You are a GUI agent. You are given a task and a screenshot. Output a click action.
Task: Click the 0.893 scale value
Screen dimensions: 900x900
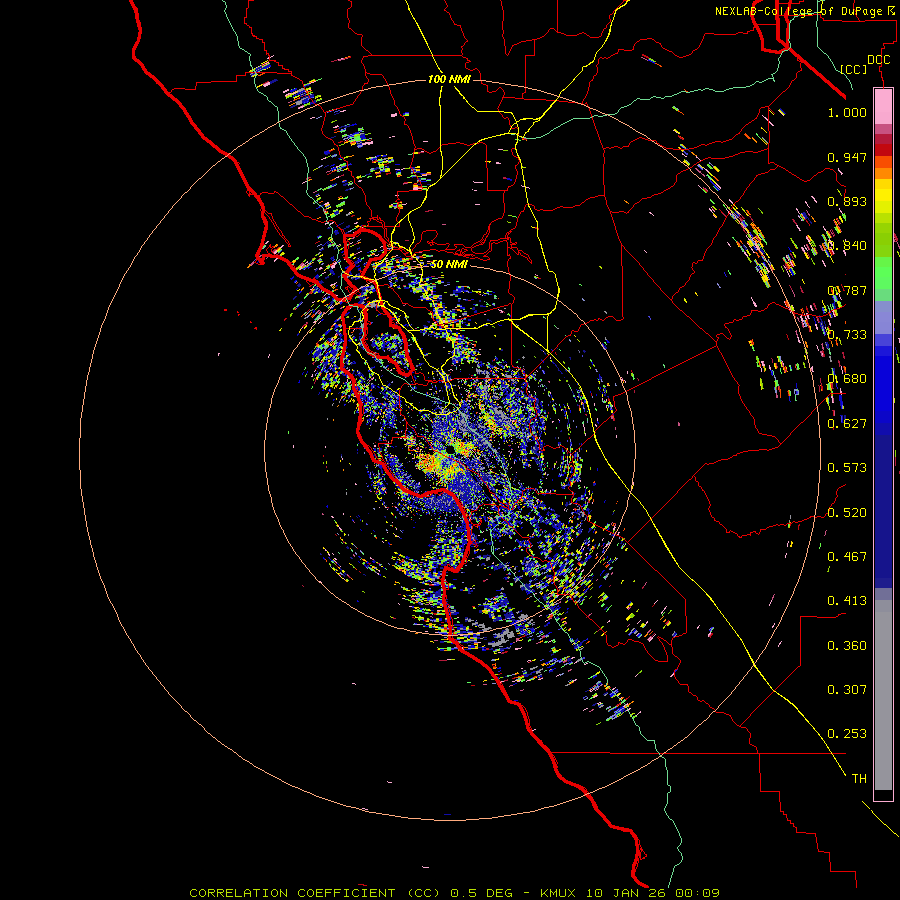[847, 201]
